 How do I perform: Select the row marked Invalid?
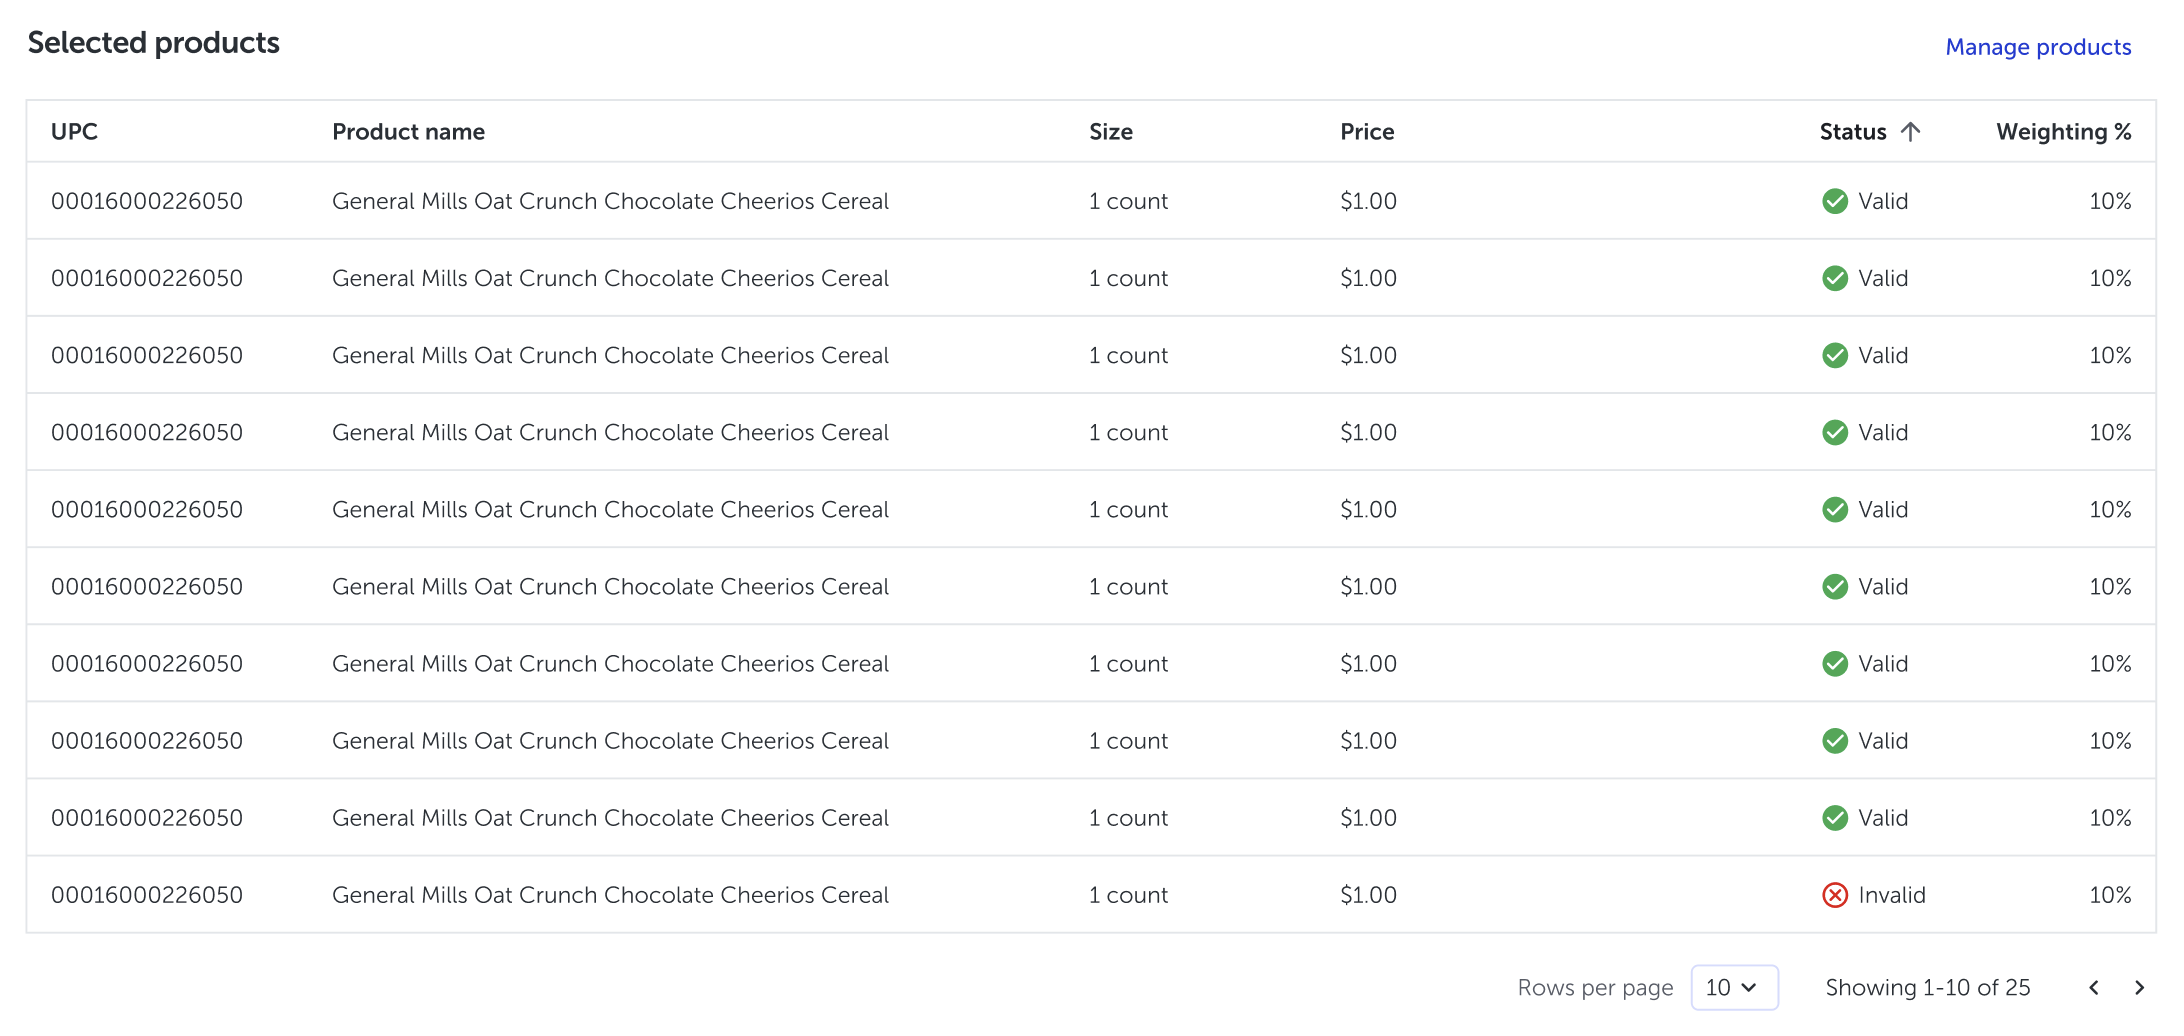[x=610, y=895]
